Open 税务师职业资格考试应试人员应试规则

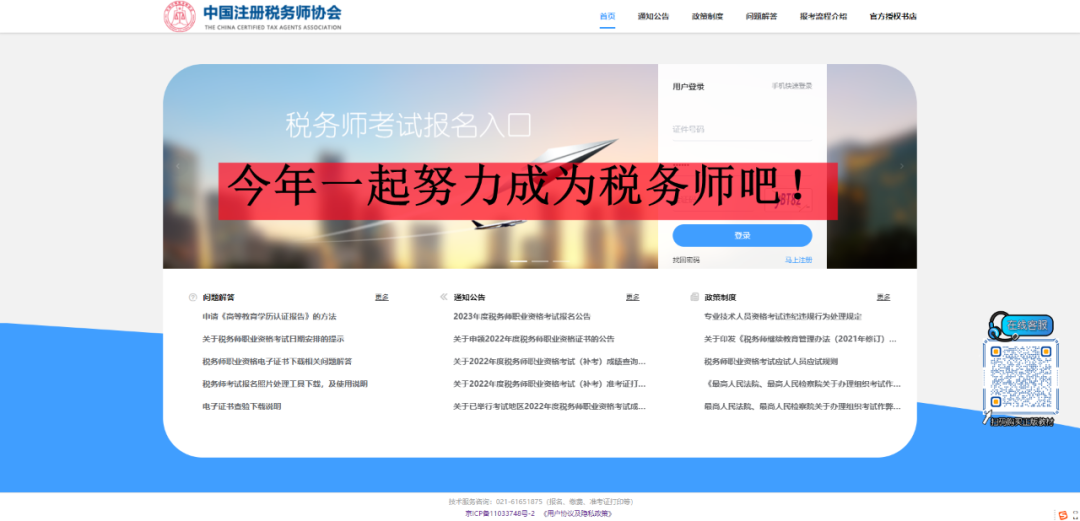point(771,361)
